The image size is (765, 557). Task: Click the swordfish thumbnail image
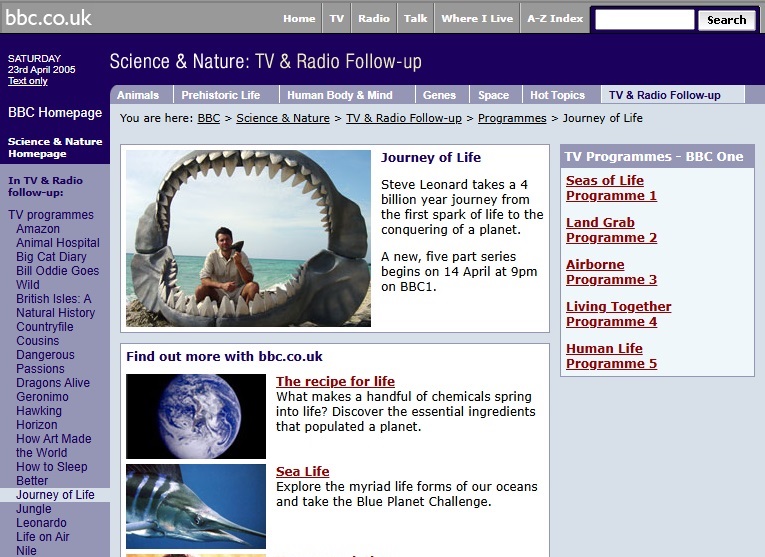(x=196, y=506)
